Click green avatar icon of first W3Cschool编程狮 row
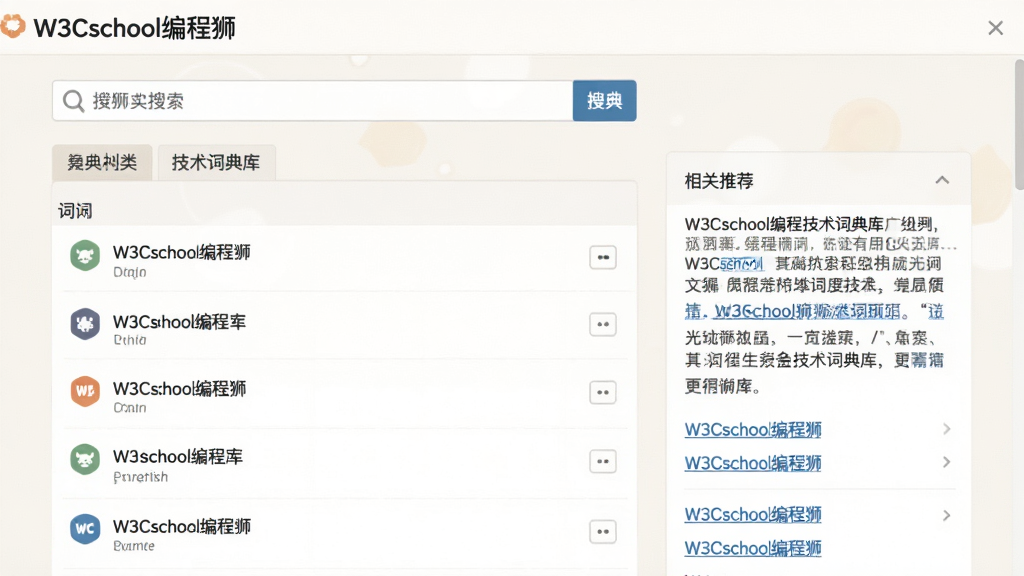This screenshot has height=576, width=1024. [85, 255]
